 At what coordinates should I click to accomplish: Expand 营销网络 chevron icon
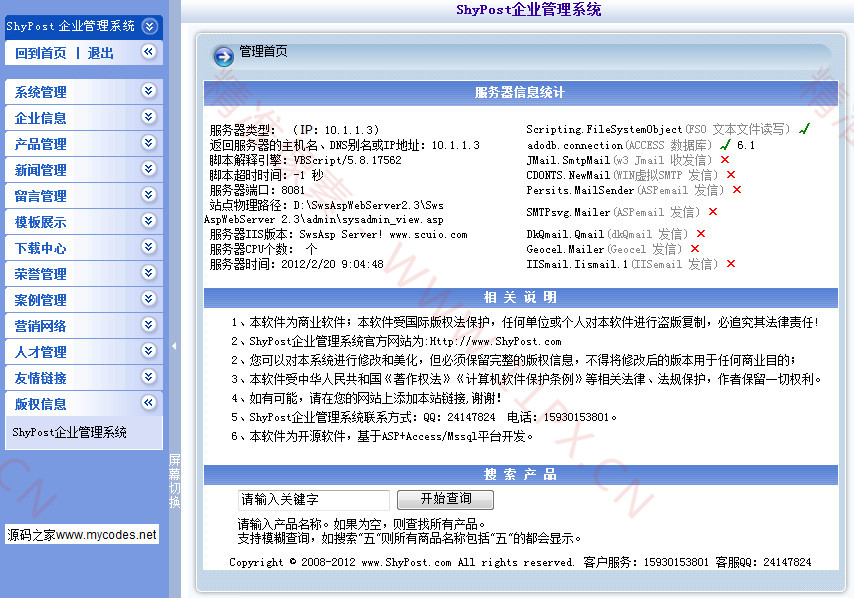(x=149, y=325)
